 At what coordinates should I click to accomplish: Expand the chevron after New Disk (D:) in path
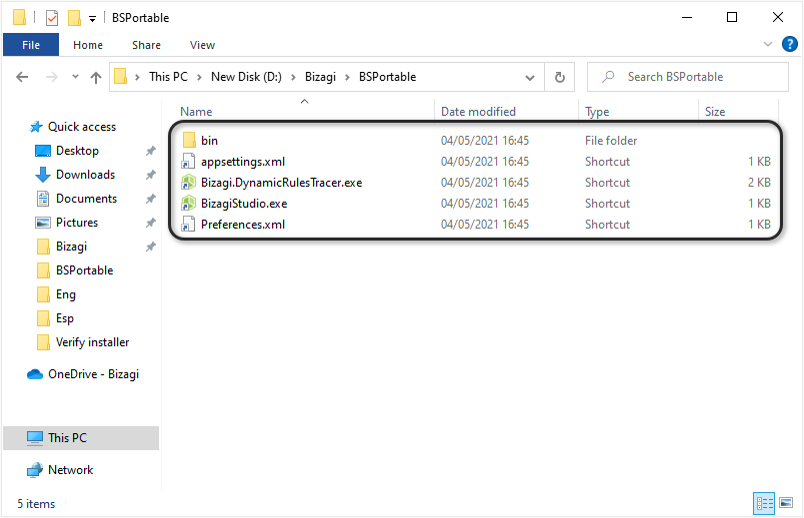click(293, 77)
